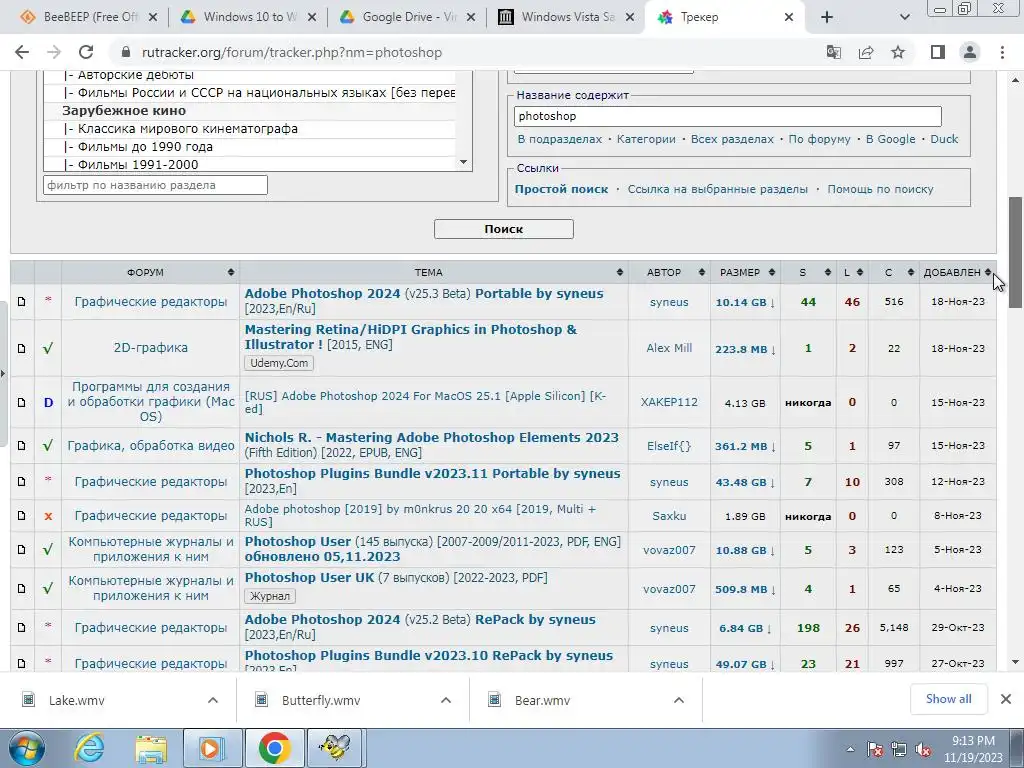Screen dimensions: 1024x768
Task: Open the Bear.wmv downloaded file
Action: [x=542, y=700]
